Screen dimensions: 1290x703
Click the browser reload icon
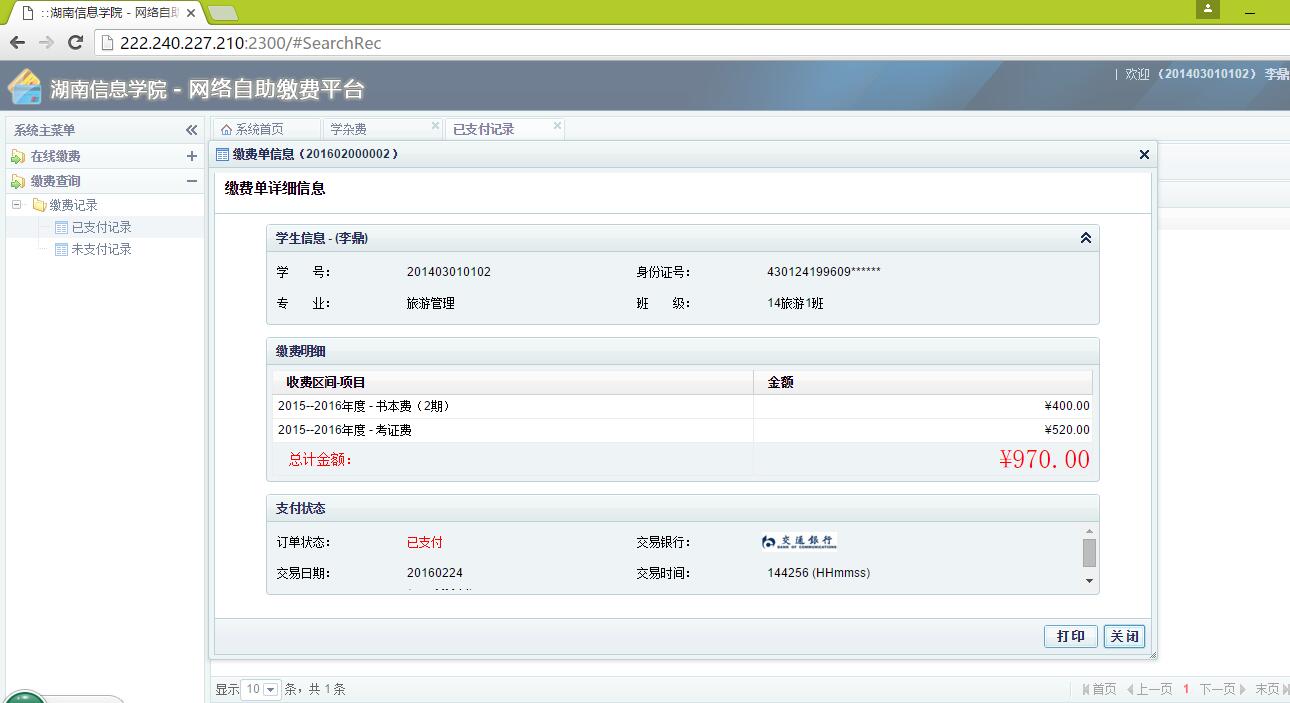click(75, 42)
